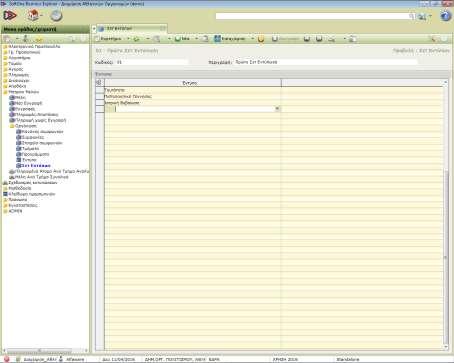454x363 pixels.
Task: Click the Περιγραφή input field
Action: [325, 62]
